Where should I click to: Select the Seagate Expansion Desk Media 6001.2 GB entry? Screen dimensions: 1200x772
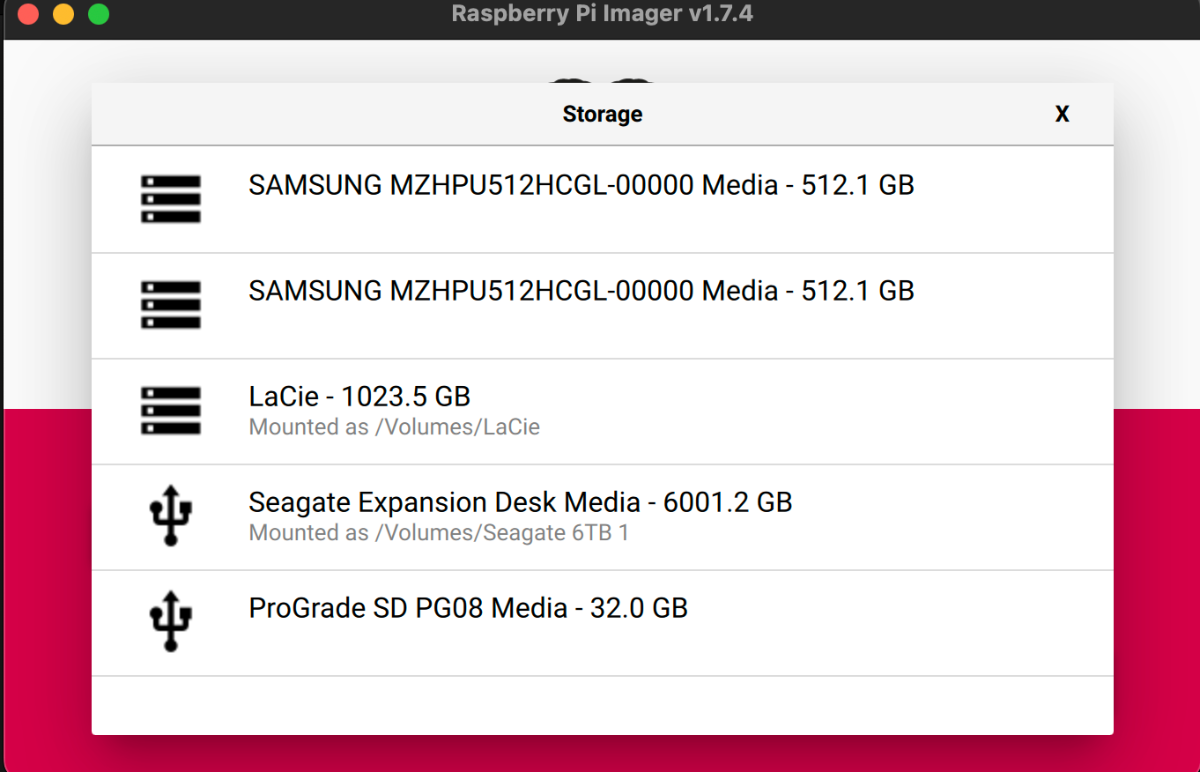pyautogui.click(x=602, y=517)
